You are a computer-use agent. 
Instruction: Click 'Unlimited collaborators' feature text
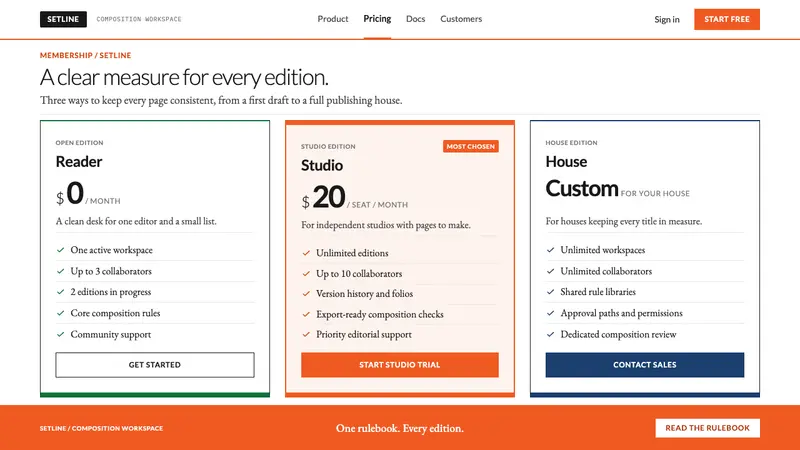click(x=606, y=271)
